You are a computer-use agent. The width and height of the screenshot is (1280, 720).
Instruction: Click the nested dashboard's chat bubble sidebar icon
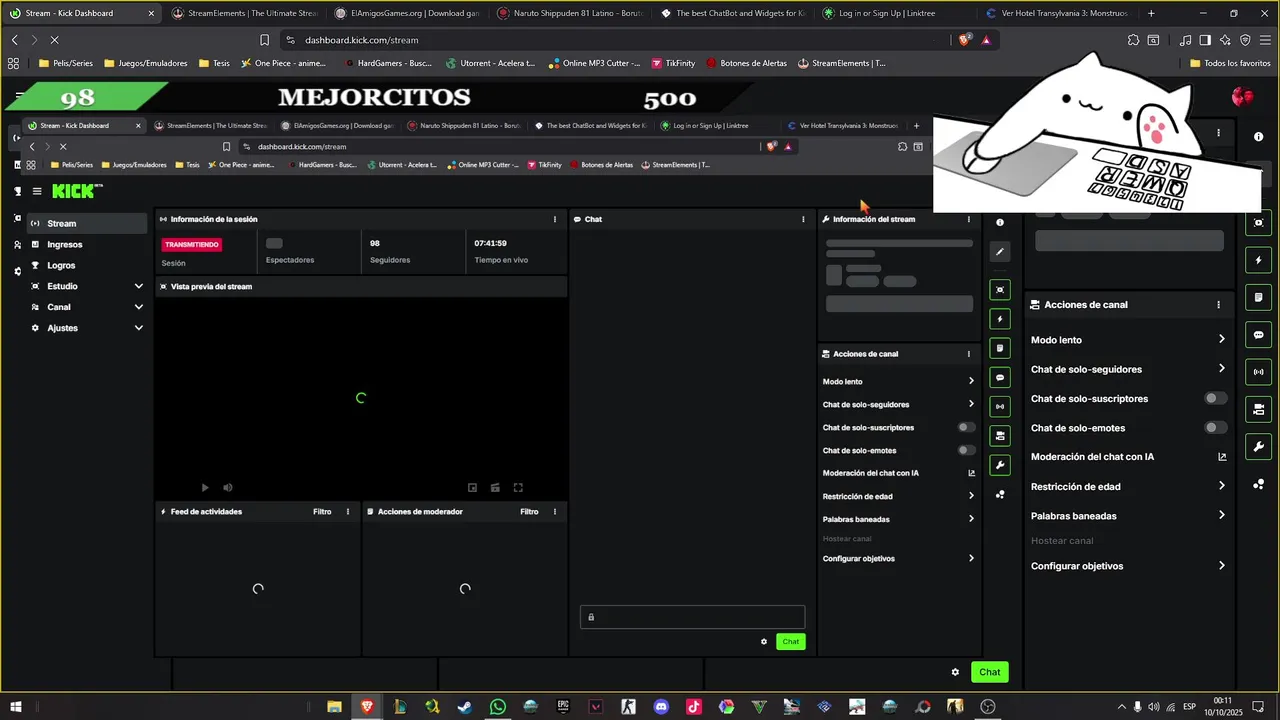(x=999, y=378)
